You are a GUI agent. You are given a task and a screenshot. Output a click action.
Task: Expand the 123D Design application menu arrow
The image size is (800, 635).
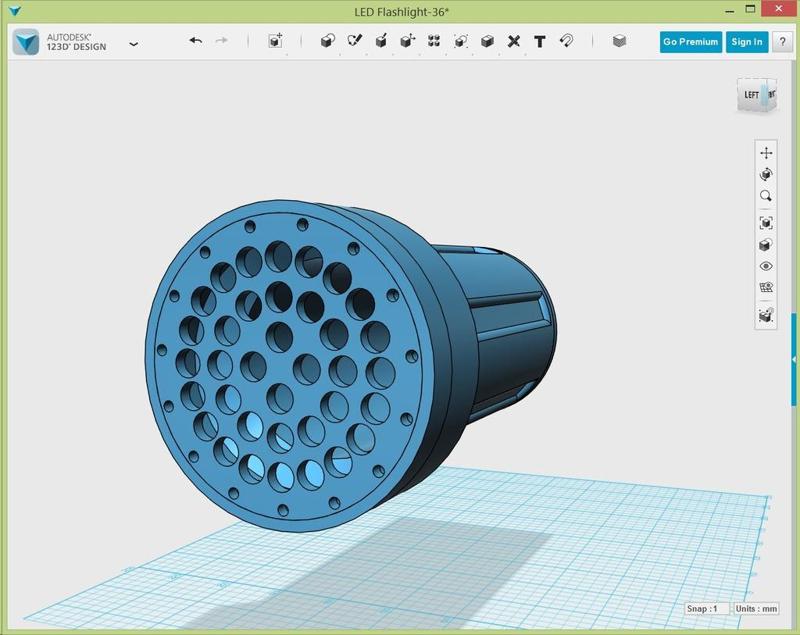point(134,44)
